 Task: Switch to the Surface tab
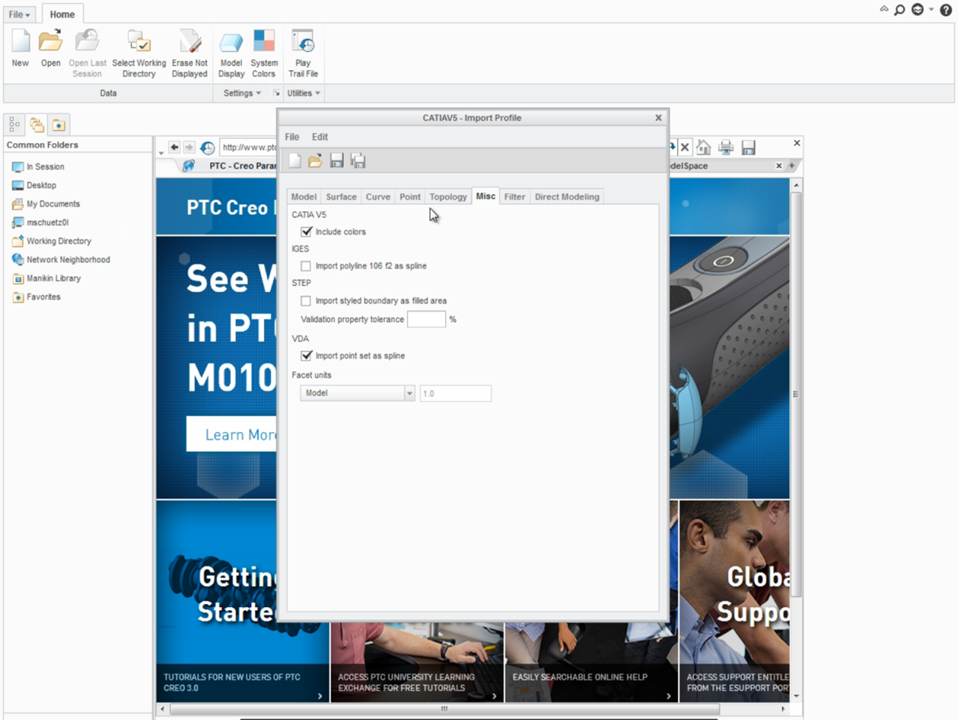(341, 197)
